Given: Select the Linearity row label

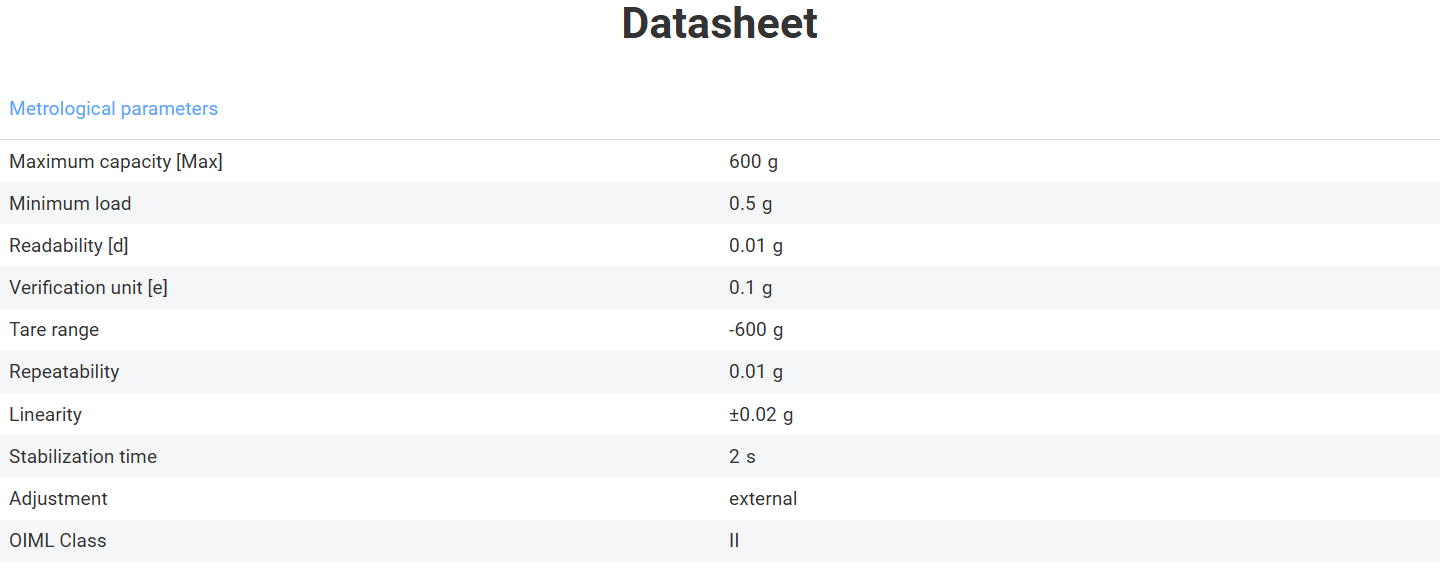Looking at the screenshot, I should pyautogui.click(x=45, y=415).
